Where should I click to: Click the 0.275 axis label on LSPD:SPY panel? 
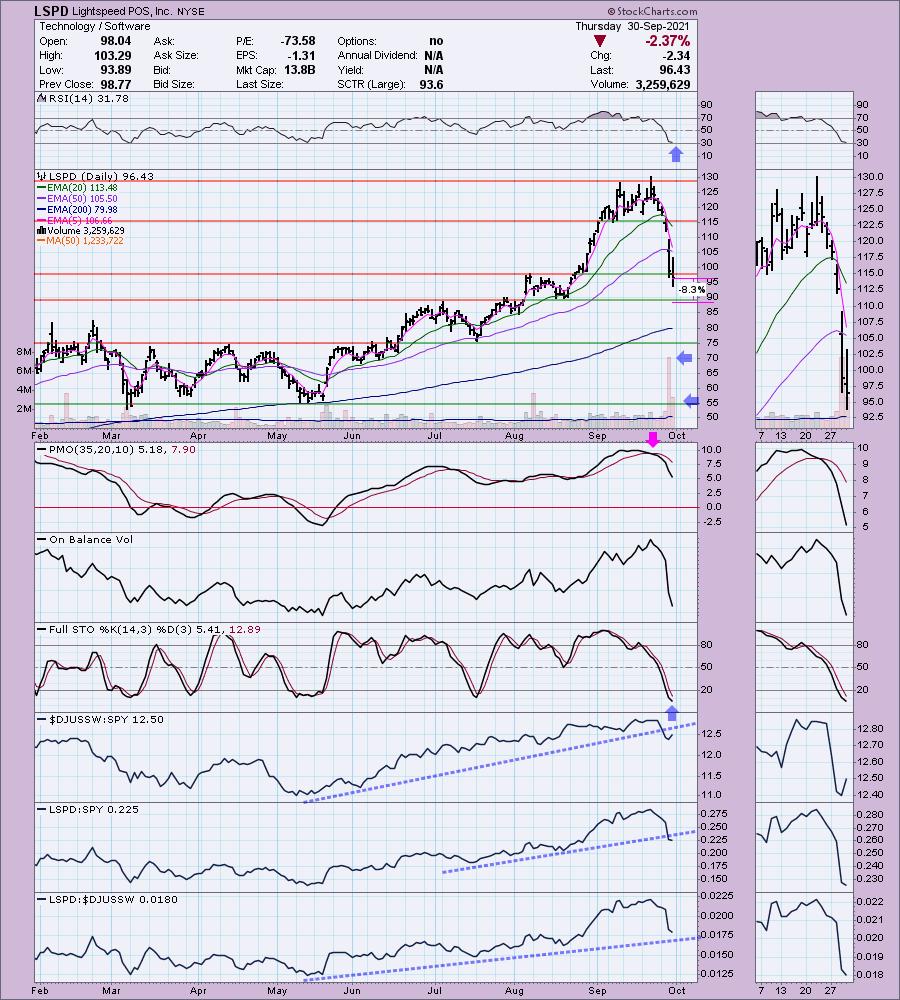(714, 814)
